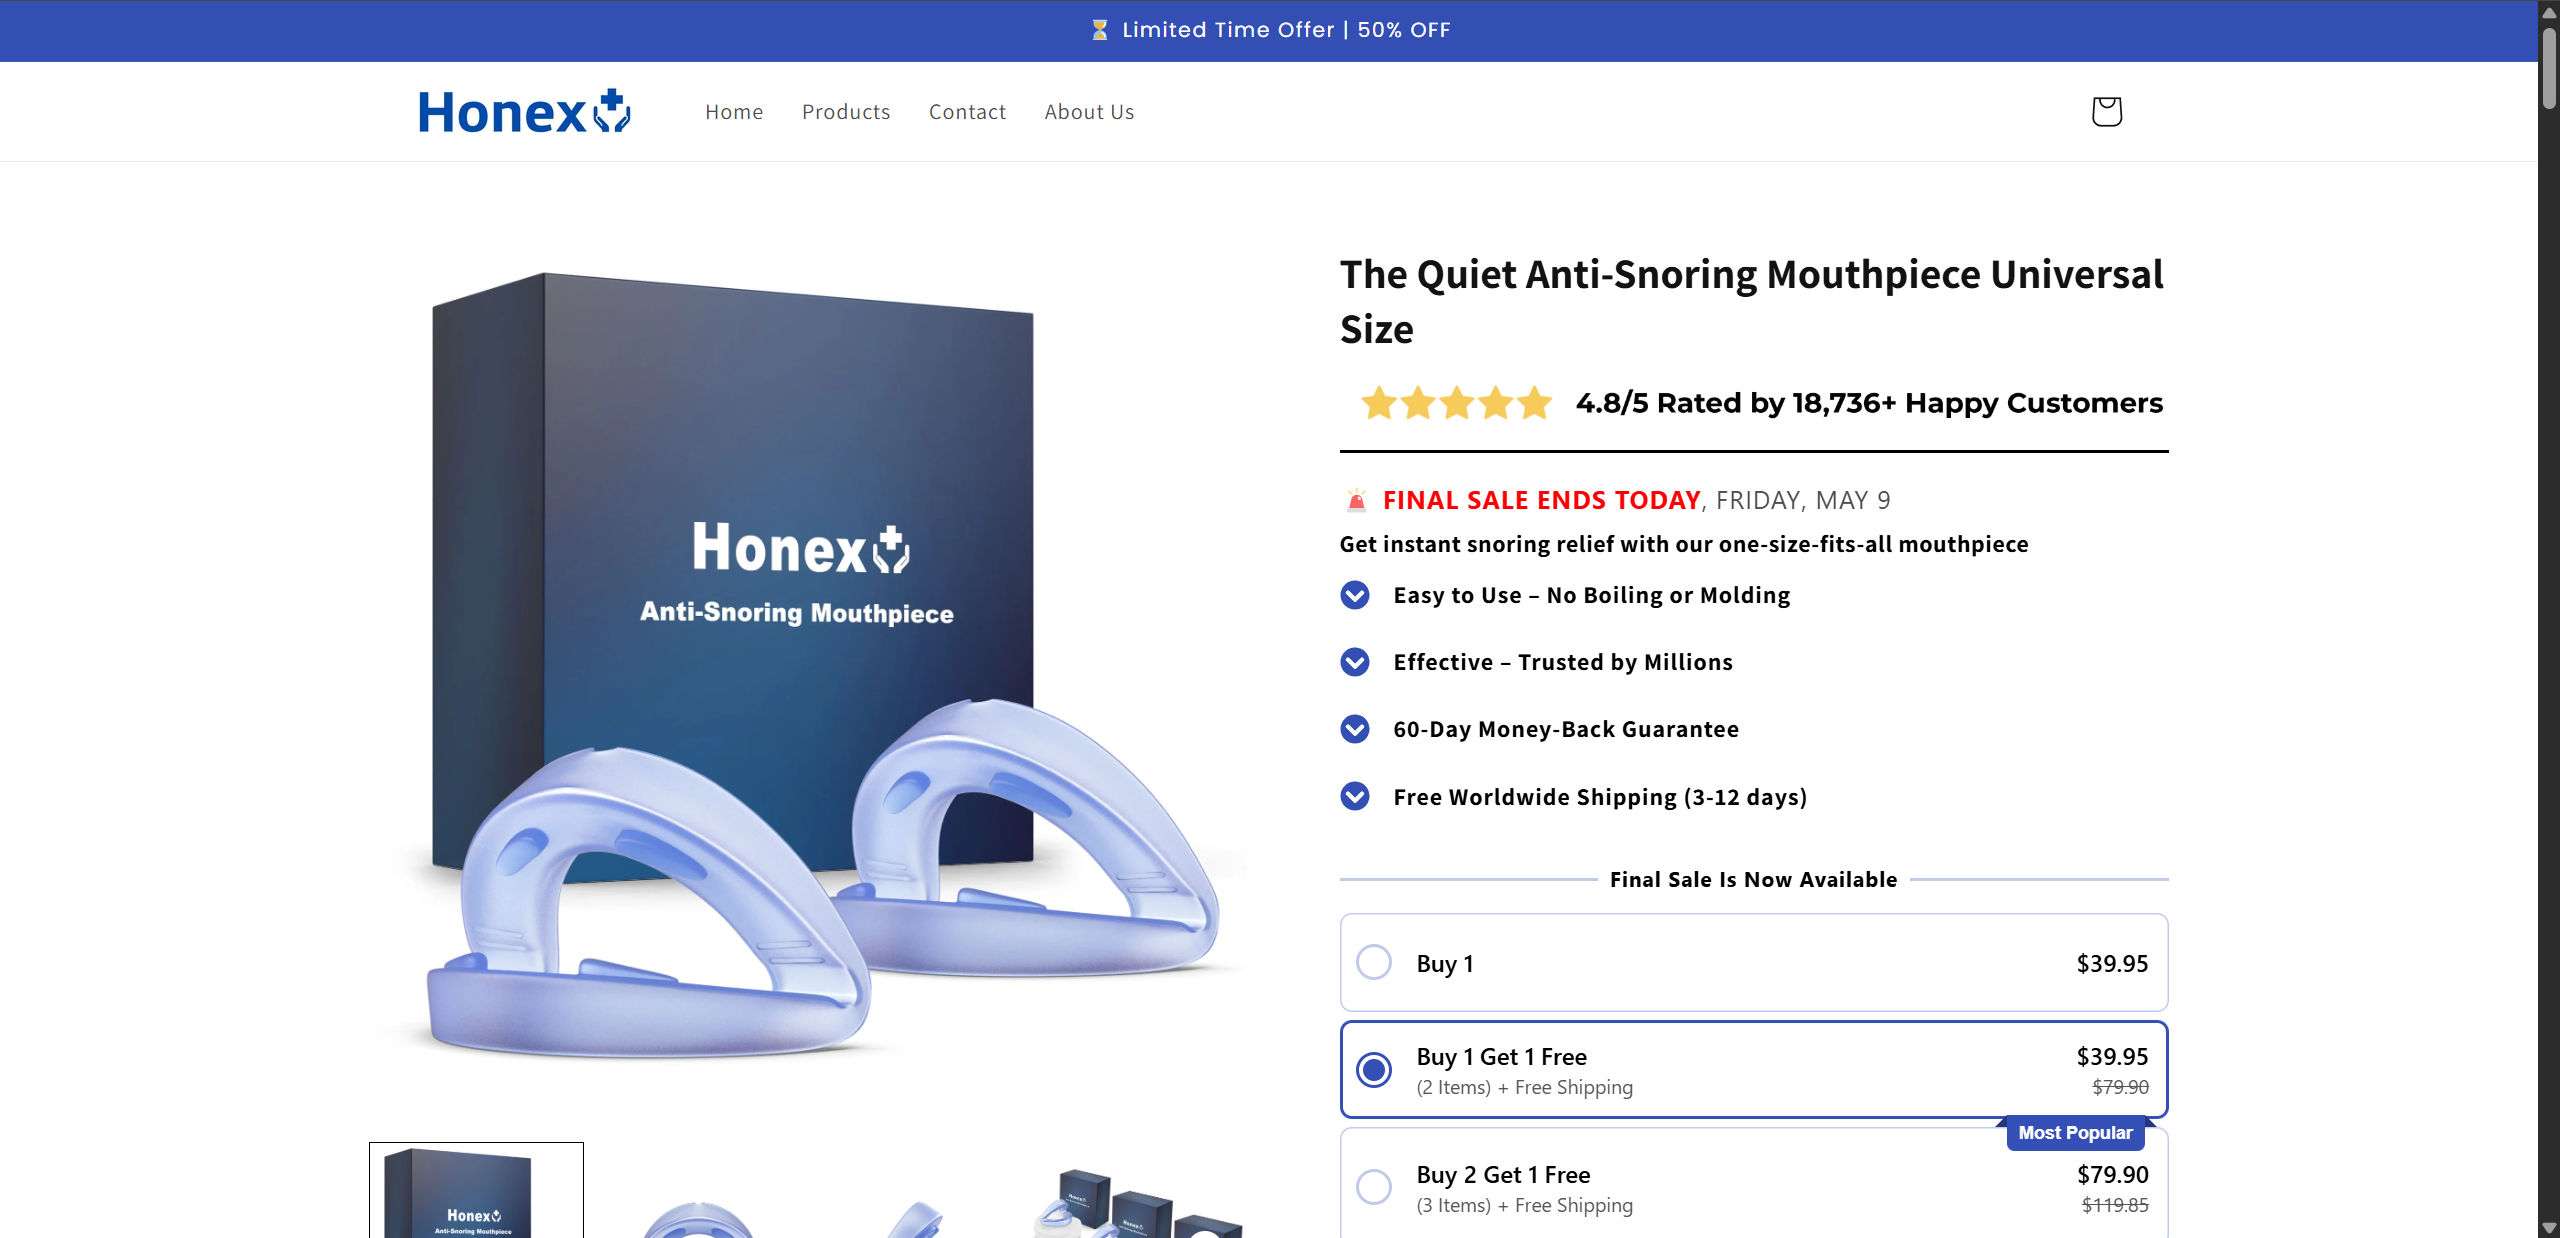Click the Honex logo in header

[x=524, y=111]
